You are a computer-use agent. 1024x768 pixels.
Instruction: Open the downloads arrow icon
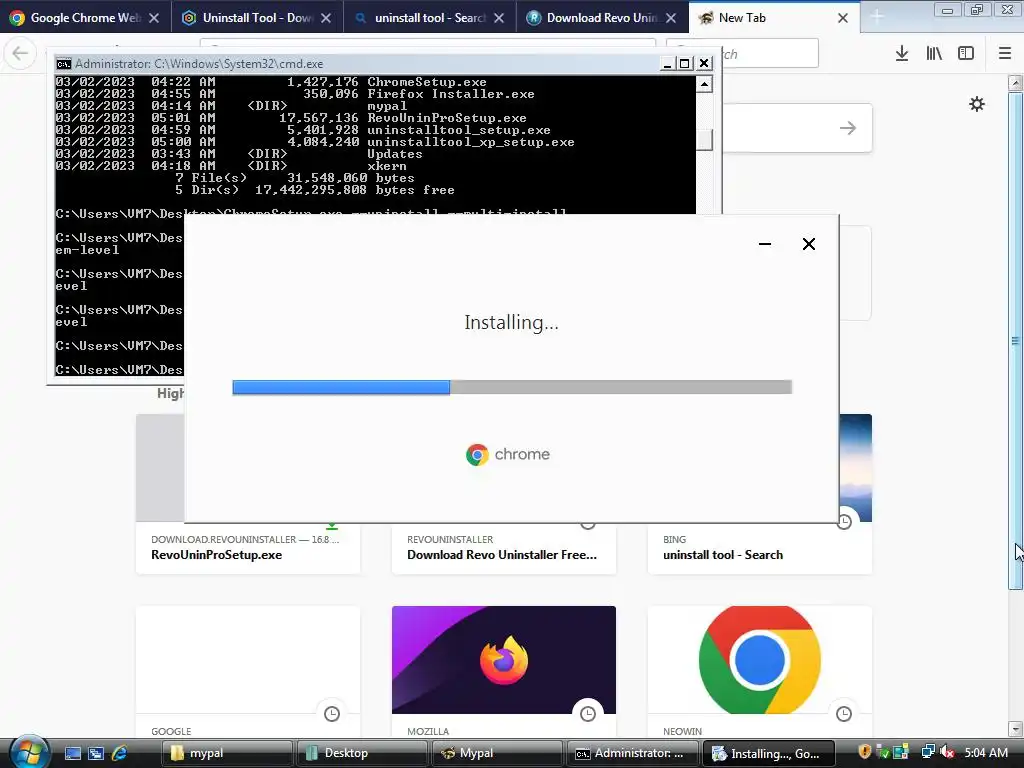[902, 54]
